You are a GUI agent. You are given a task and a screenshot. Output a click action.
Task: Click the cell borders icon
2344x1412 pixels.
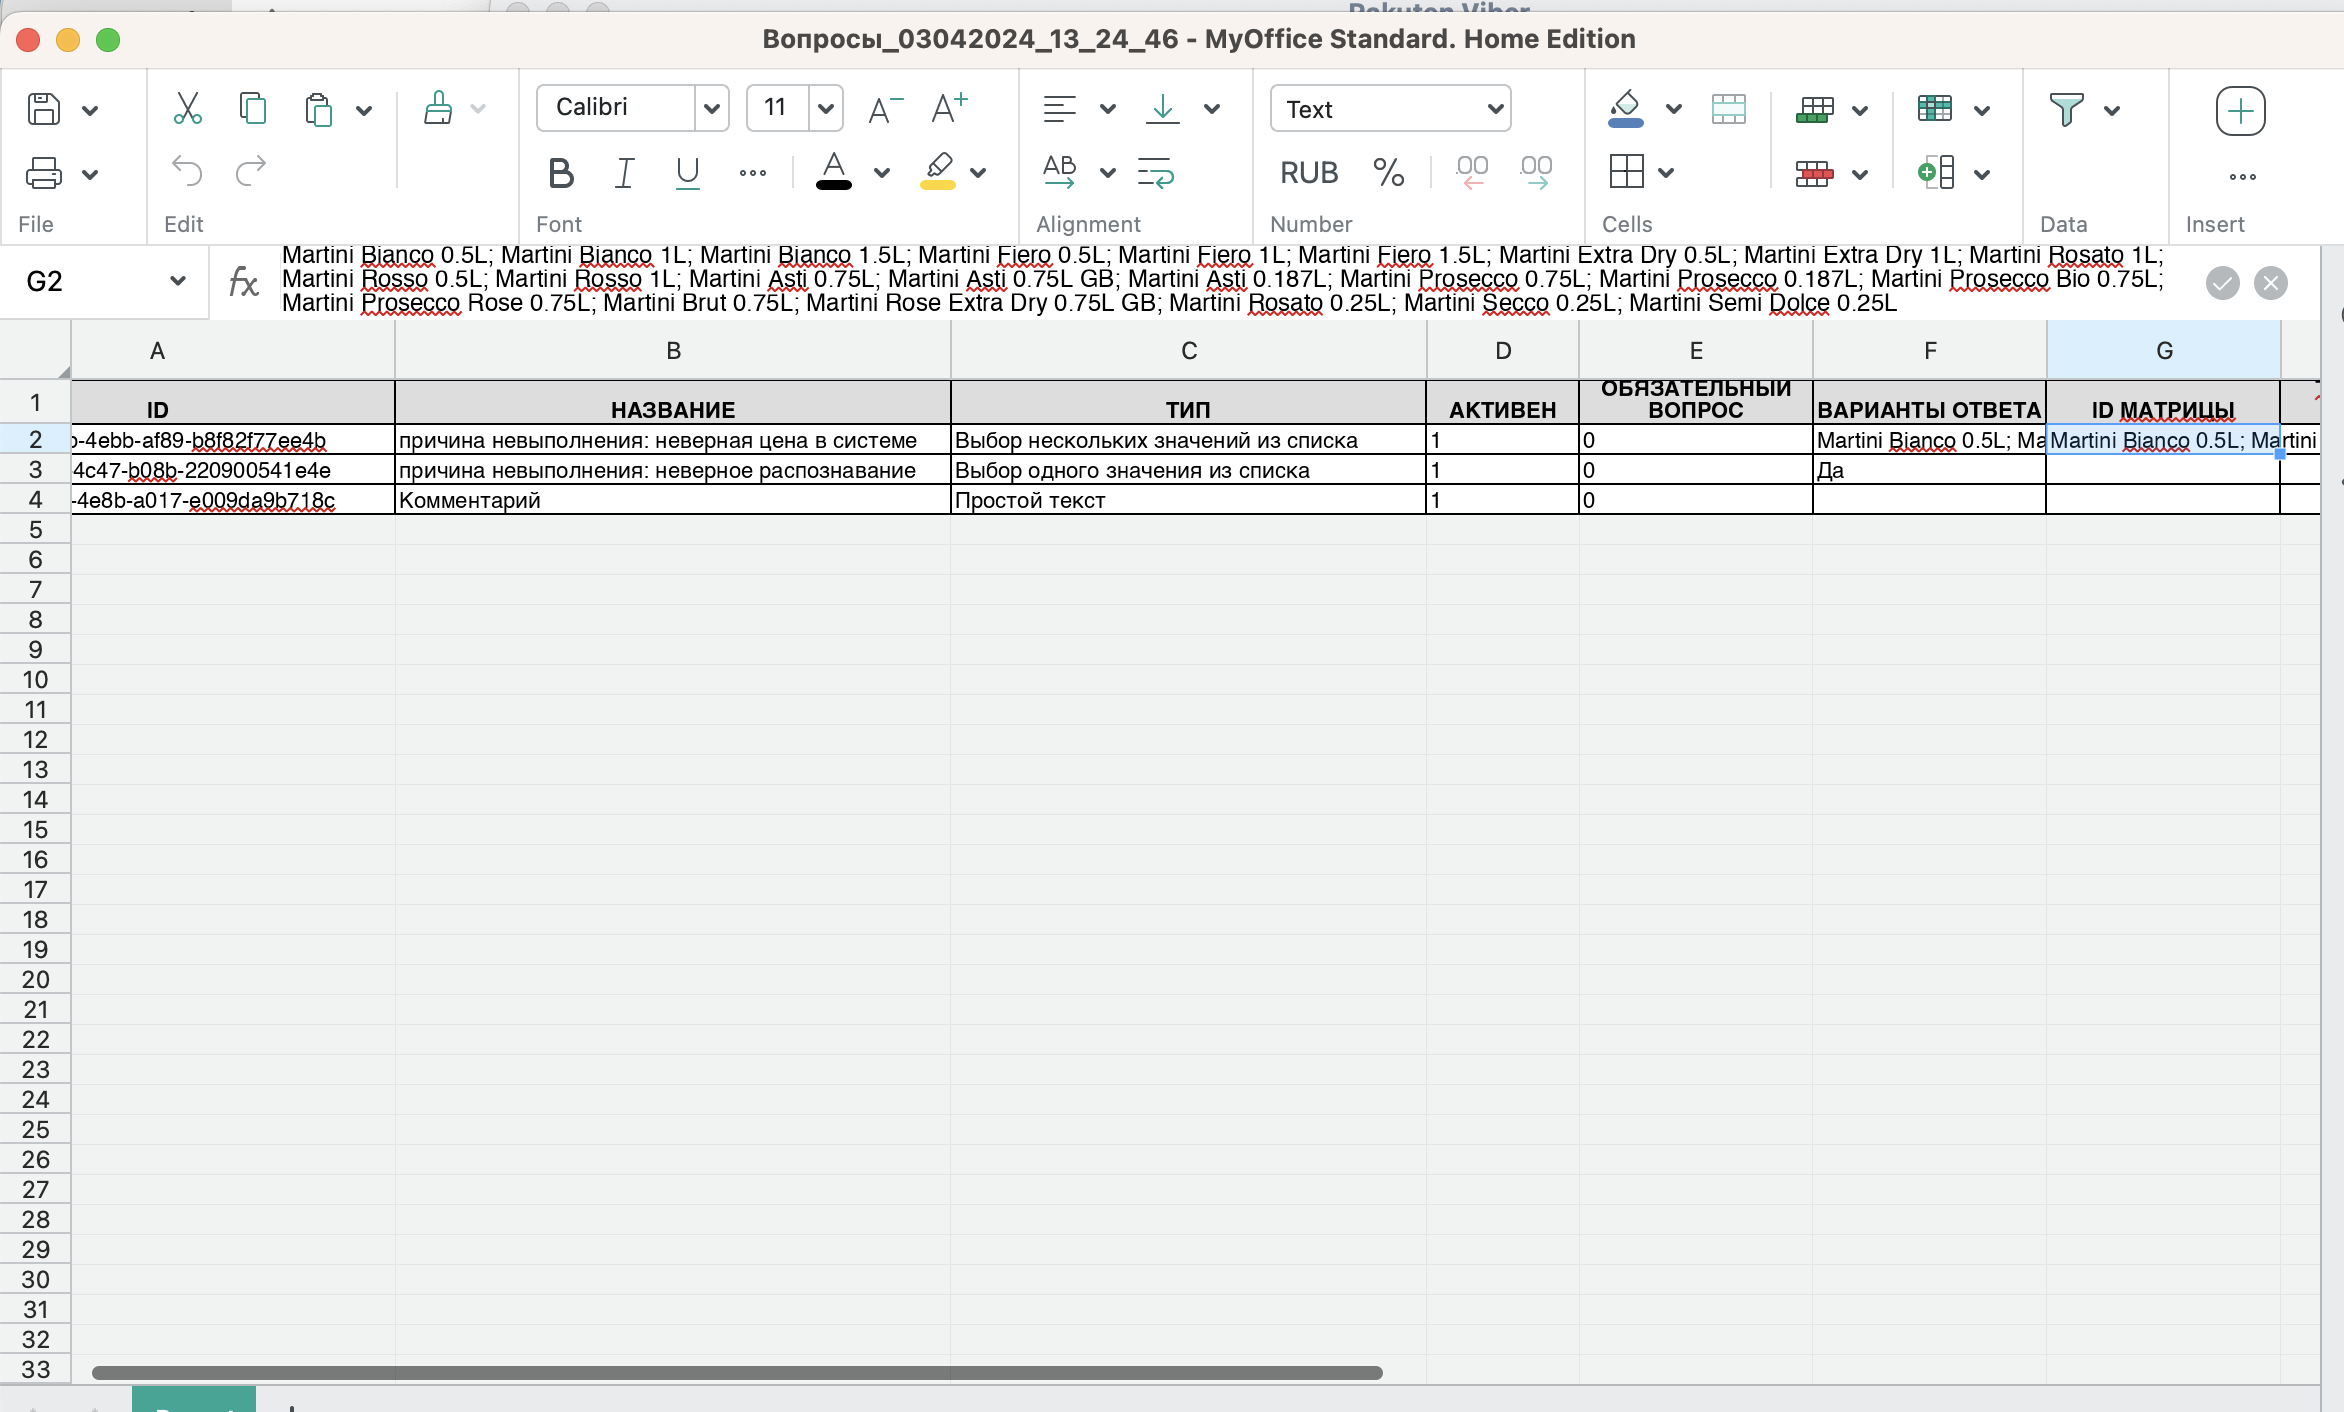pyautogui.click(x=1626, y=172)
